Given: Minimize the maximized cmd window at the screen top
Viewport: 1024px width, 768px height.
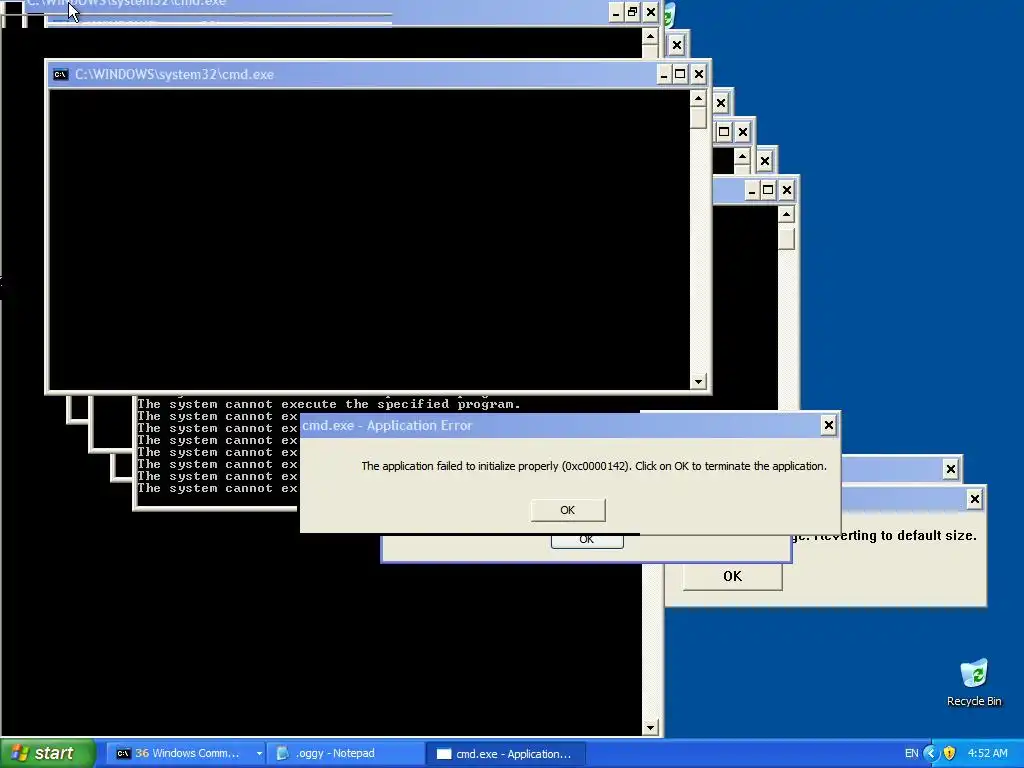Looking at the screenshot, I should click(x=616, y=12).
